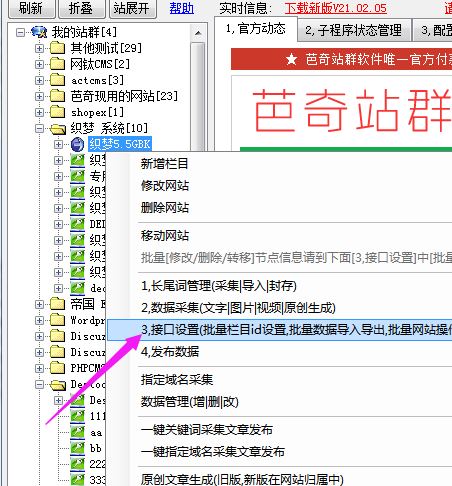Open the 帮助 link
This screenshot has width=452, height=486.
click(x=182, y=8)
